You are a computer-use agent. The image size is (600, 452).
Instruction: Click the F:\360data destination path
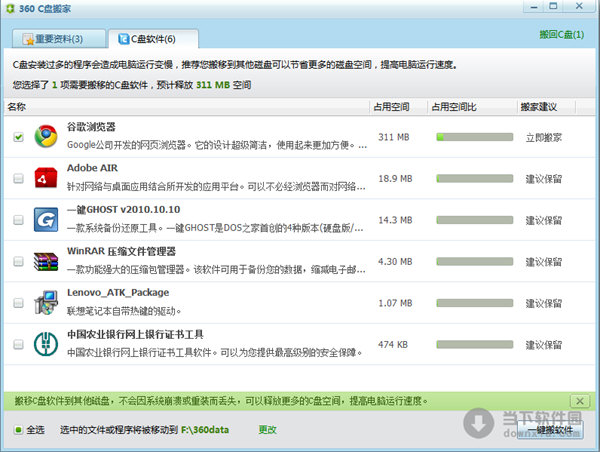pyautogui.click(x=205, y=430)
